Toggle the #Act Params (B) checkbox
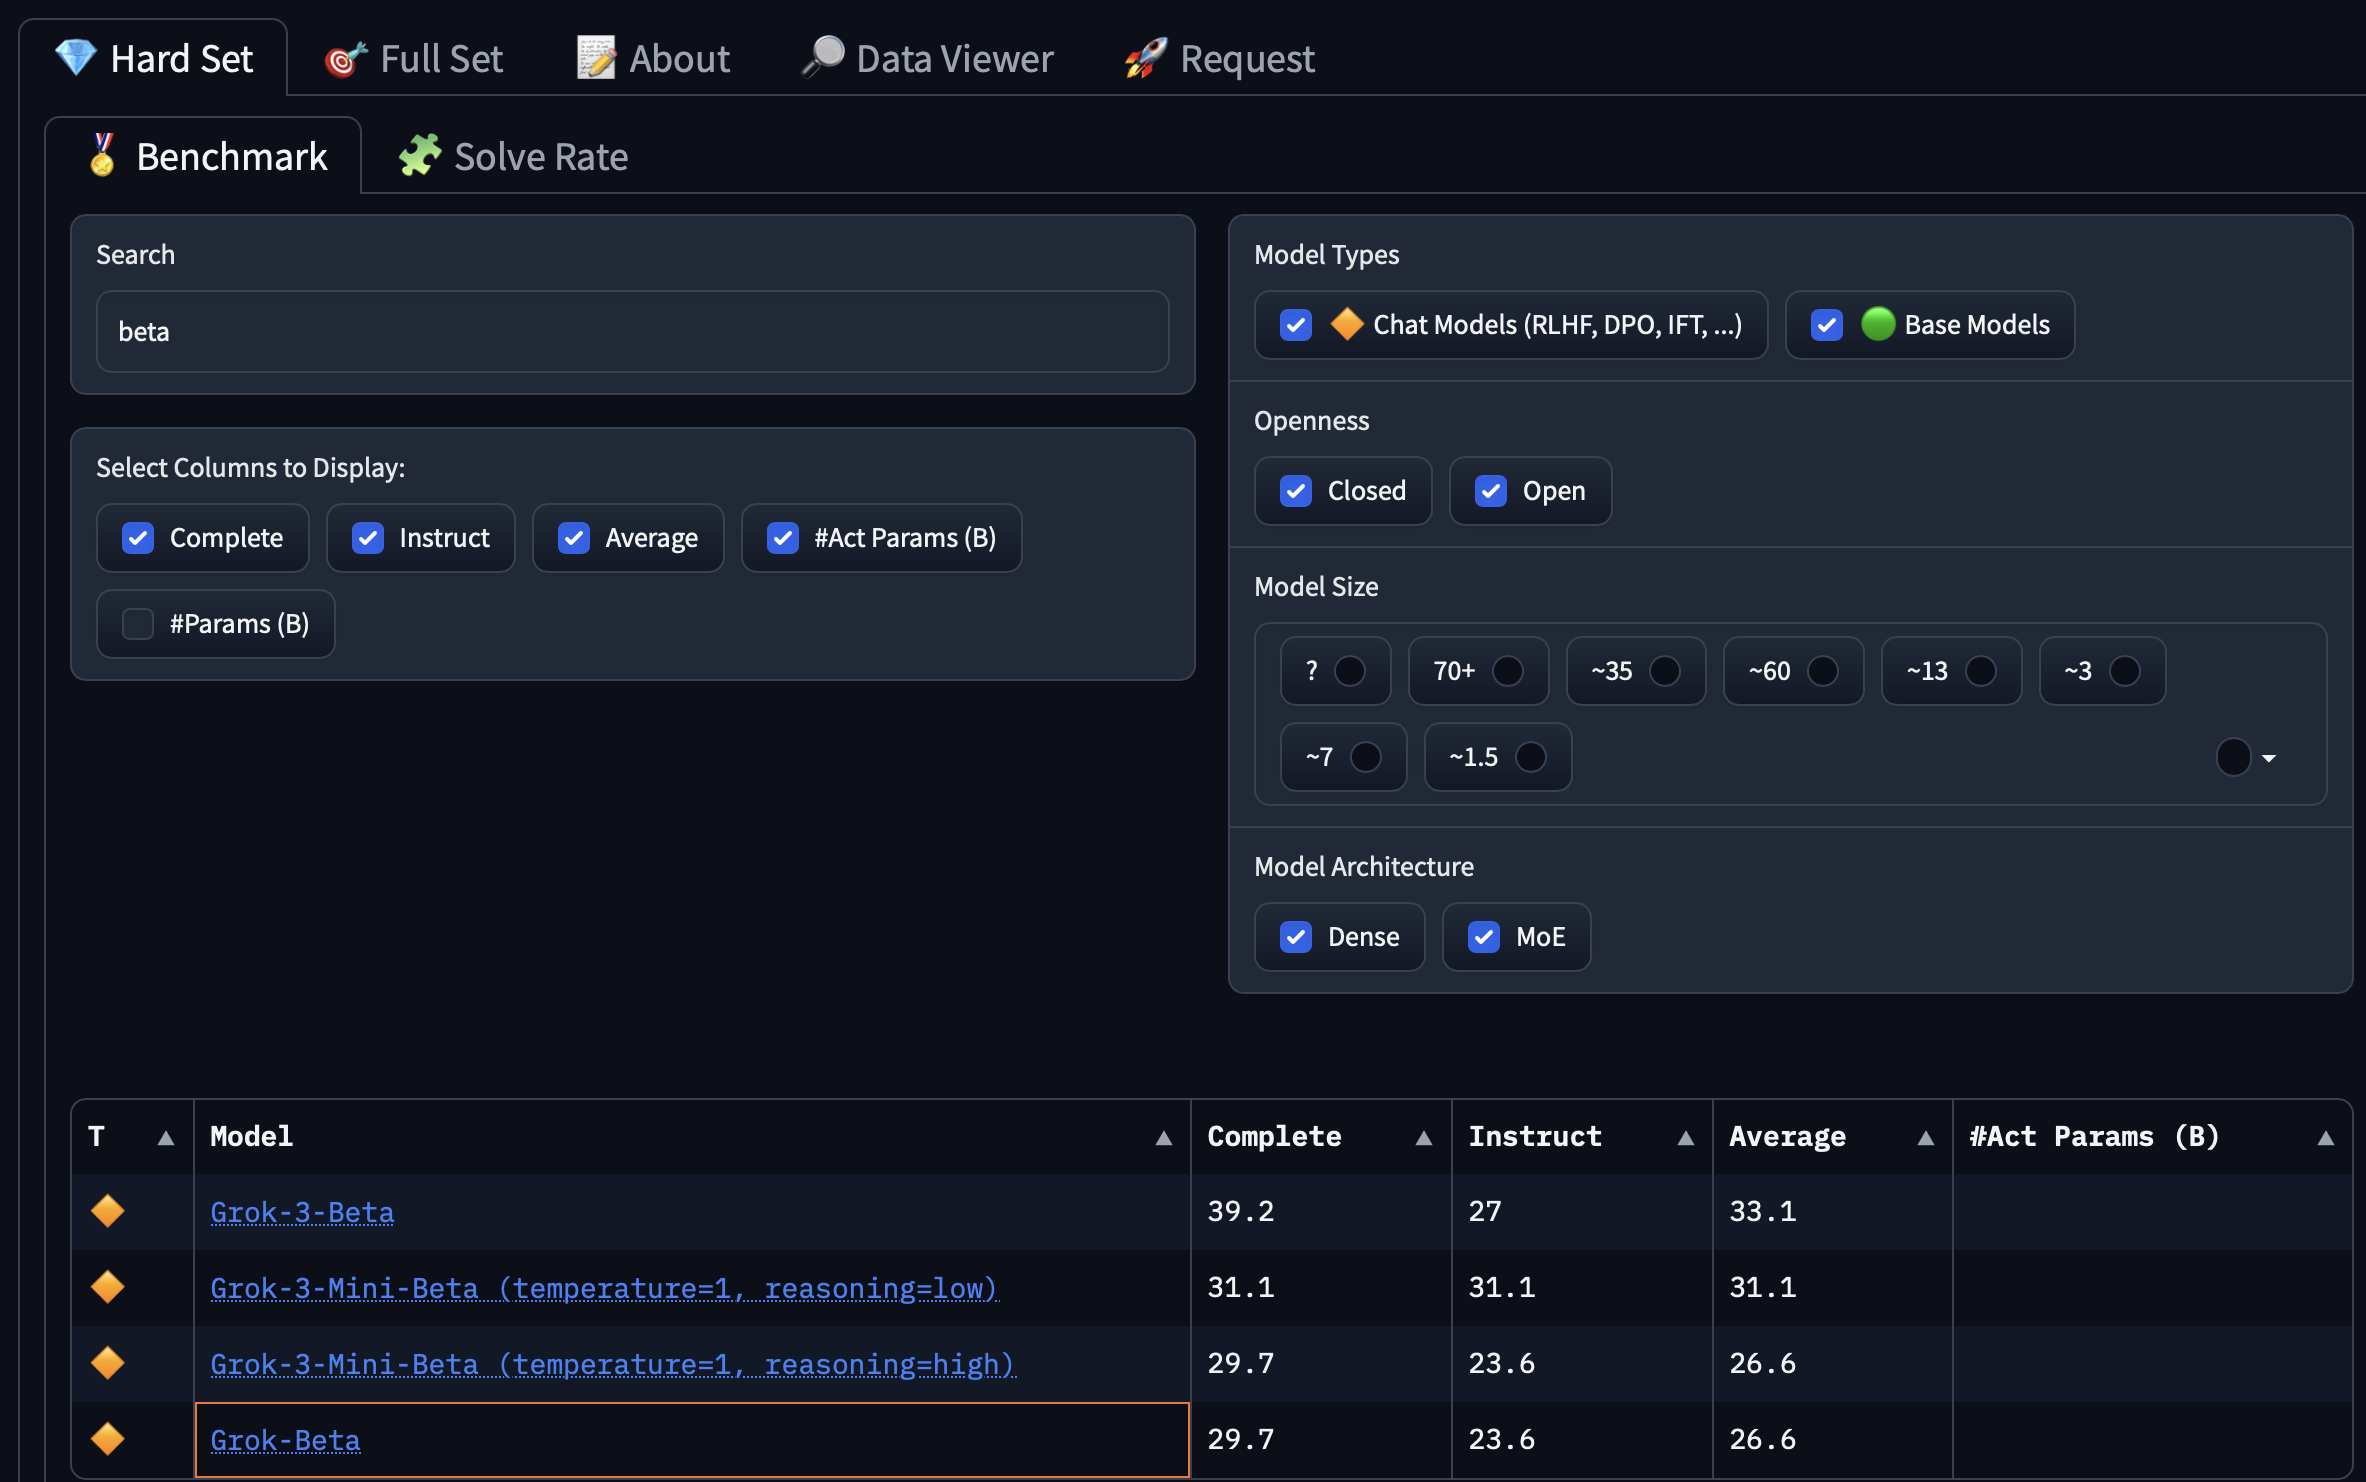 tap(783, 538)
